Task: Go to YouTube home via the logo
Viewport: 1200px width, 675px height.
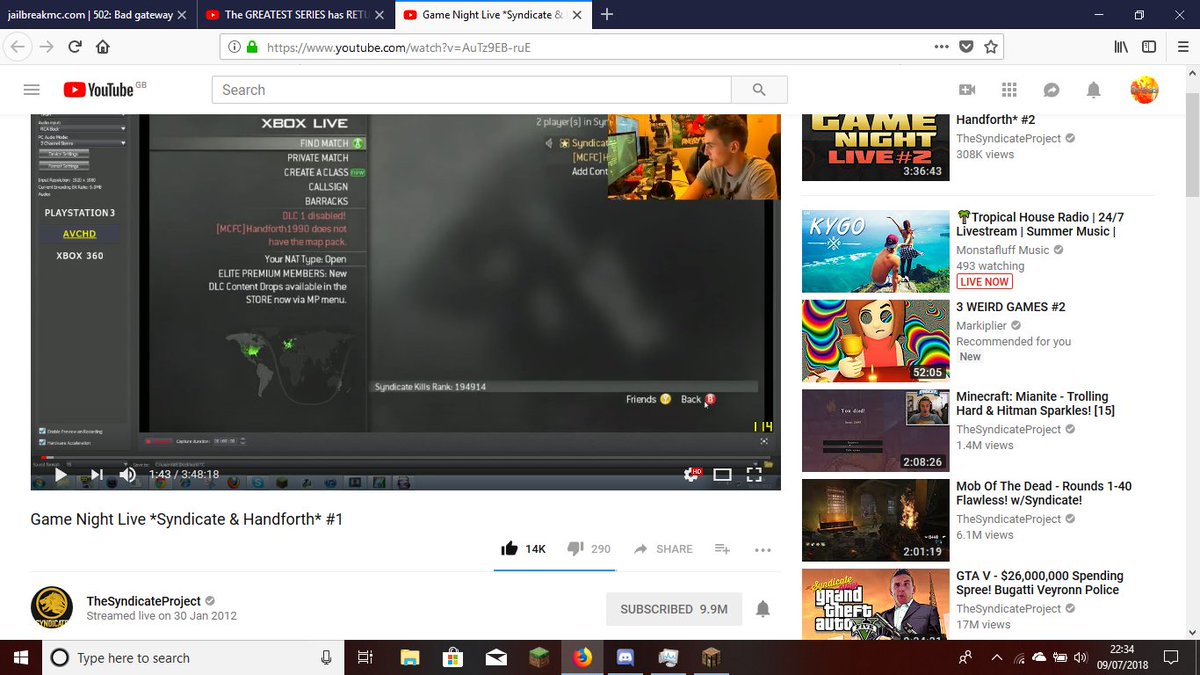Action: (x=98, y=90)
